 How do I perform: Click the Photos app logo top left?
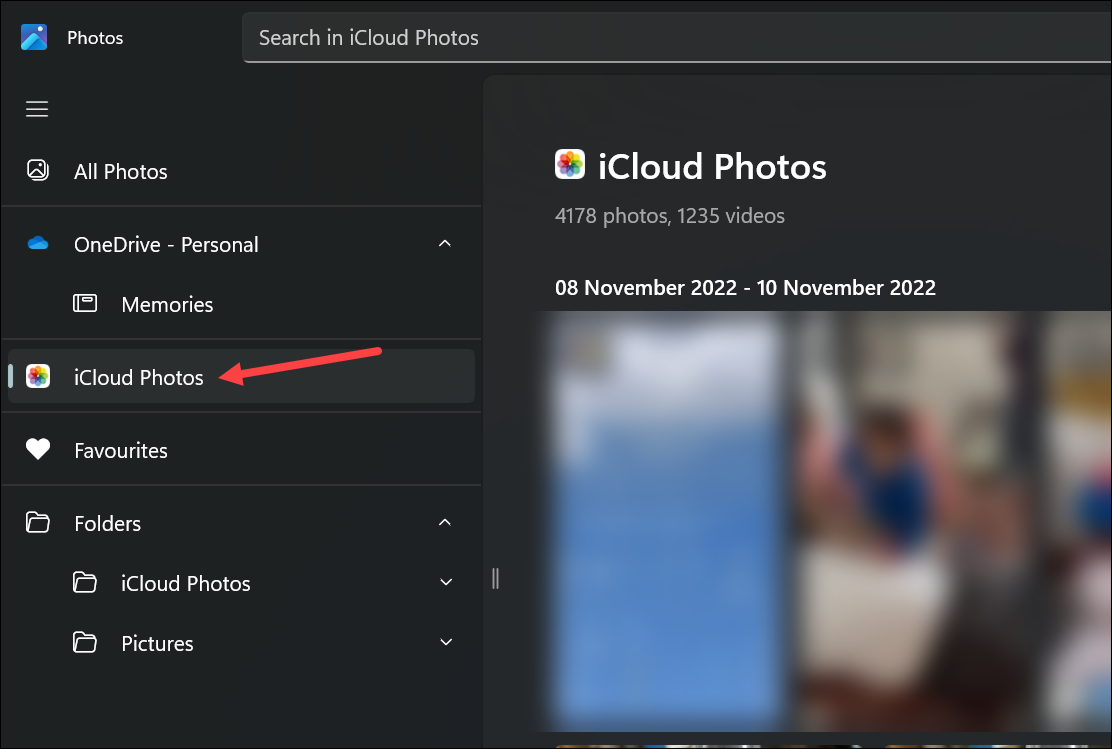(x=32, y=37)
